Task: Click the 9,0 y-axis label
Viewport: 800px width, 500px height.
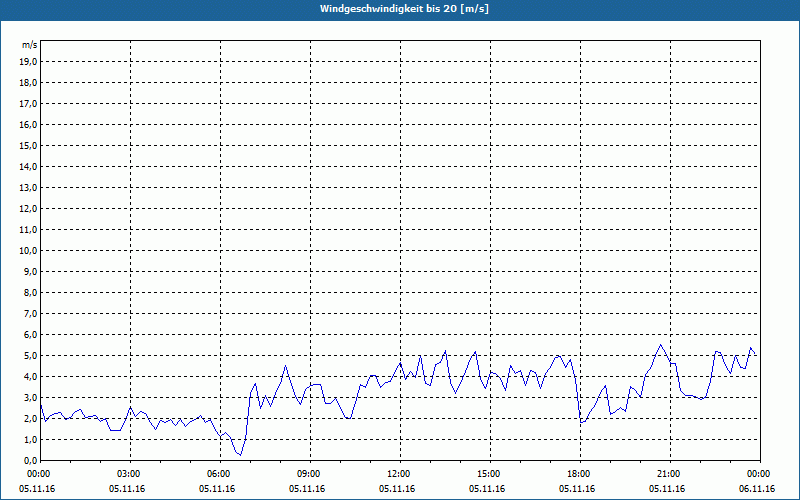Action: pyautogui.click(x=30, y=271)
